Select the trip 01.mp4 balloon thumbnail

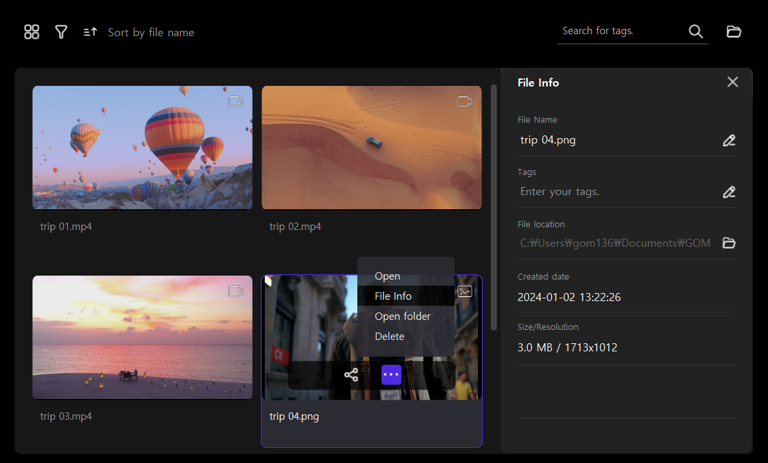[142, 147]
